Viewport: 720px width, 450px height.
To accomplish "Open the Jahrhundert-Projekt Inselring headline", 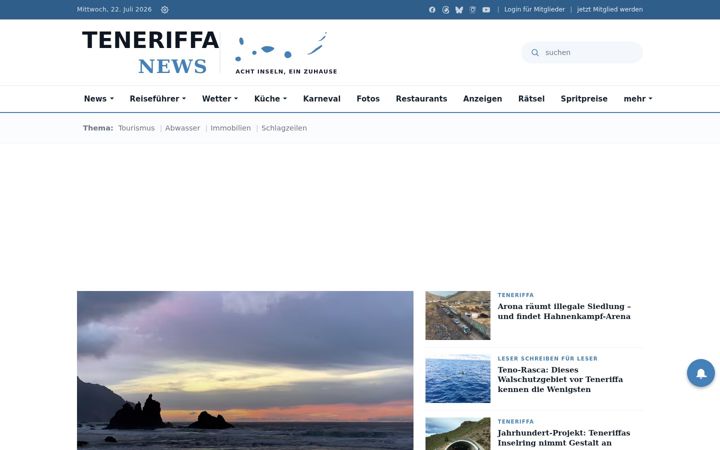I will pyautogui.click(x=564, y=438).
